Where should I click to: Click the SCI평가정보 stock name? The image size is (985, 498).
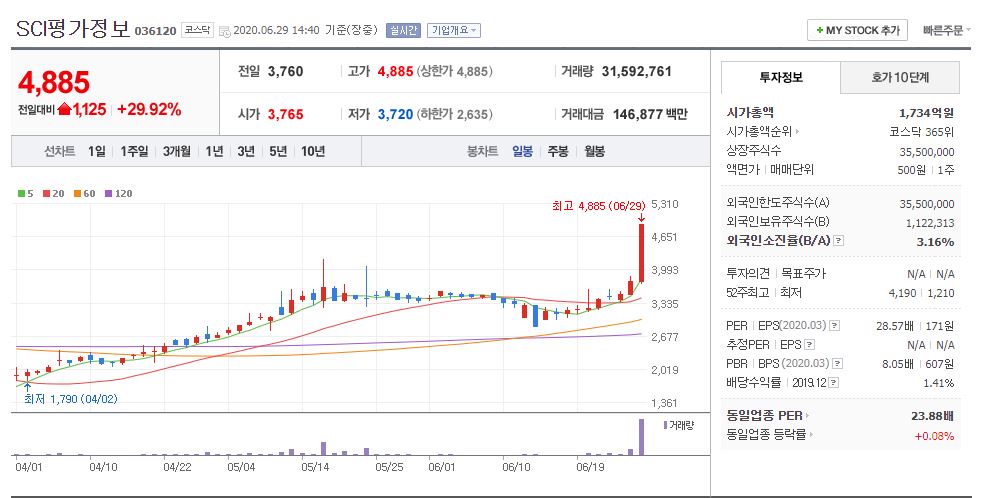(x=73, y=29)
